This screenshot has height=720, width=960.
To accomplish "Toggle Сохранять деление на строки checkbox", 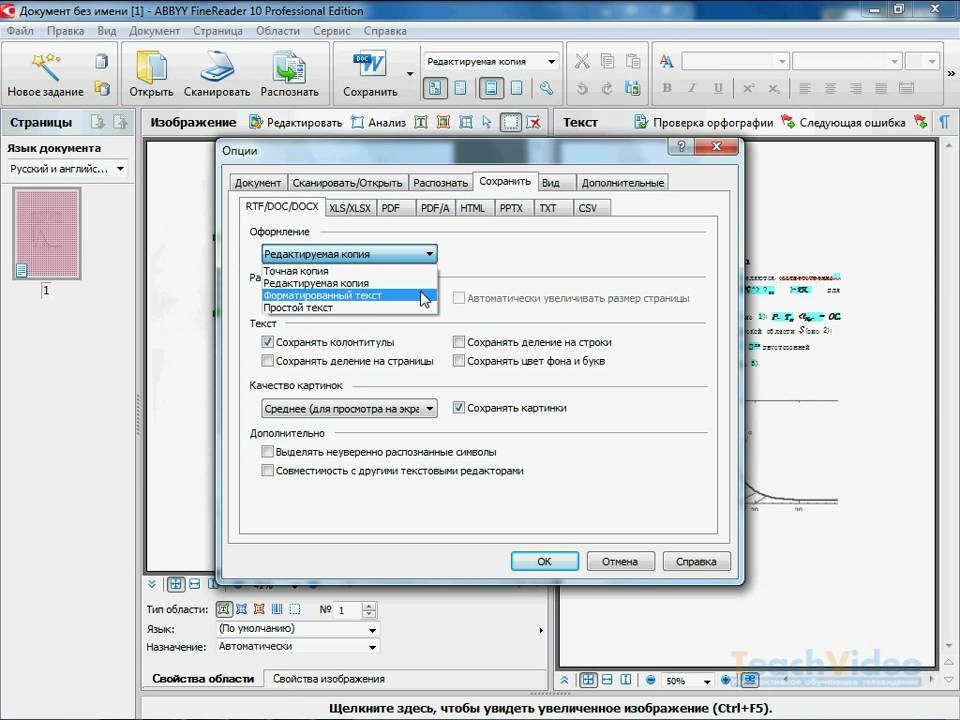I will [459, 342].
